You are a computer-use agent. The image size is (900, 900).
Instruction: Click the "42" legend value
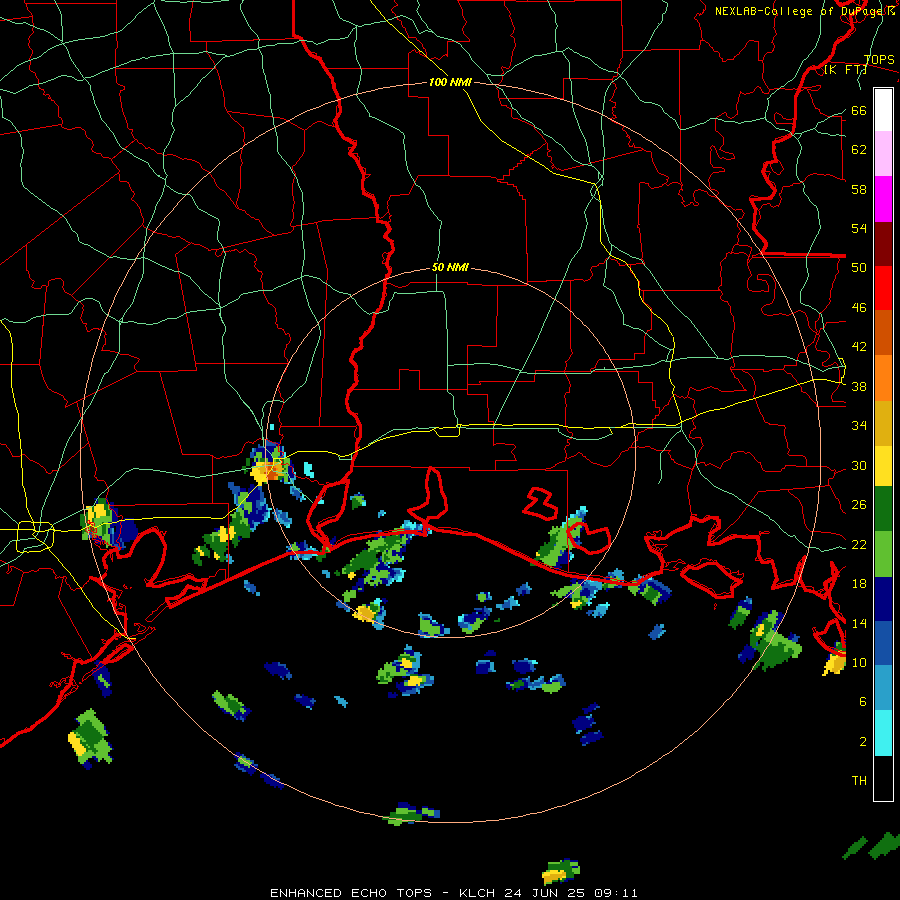point(859,347)
